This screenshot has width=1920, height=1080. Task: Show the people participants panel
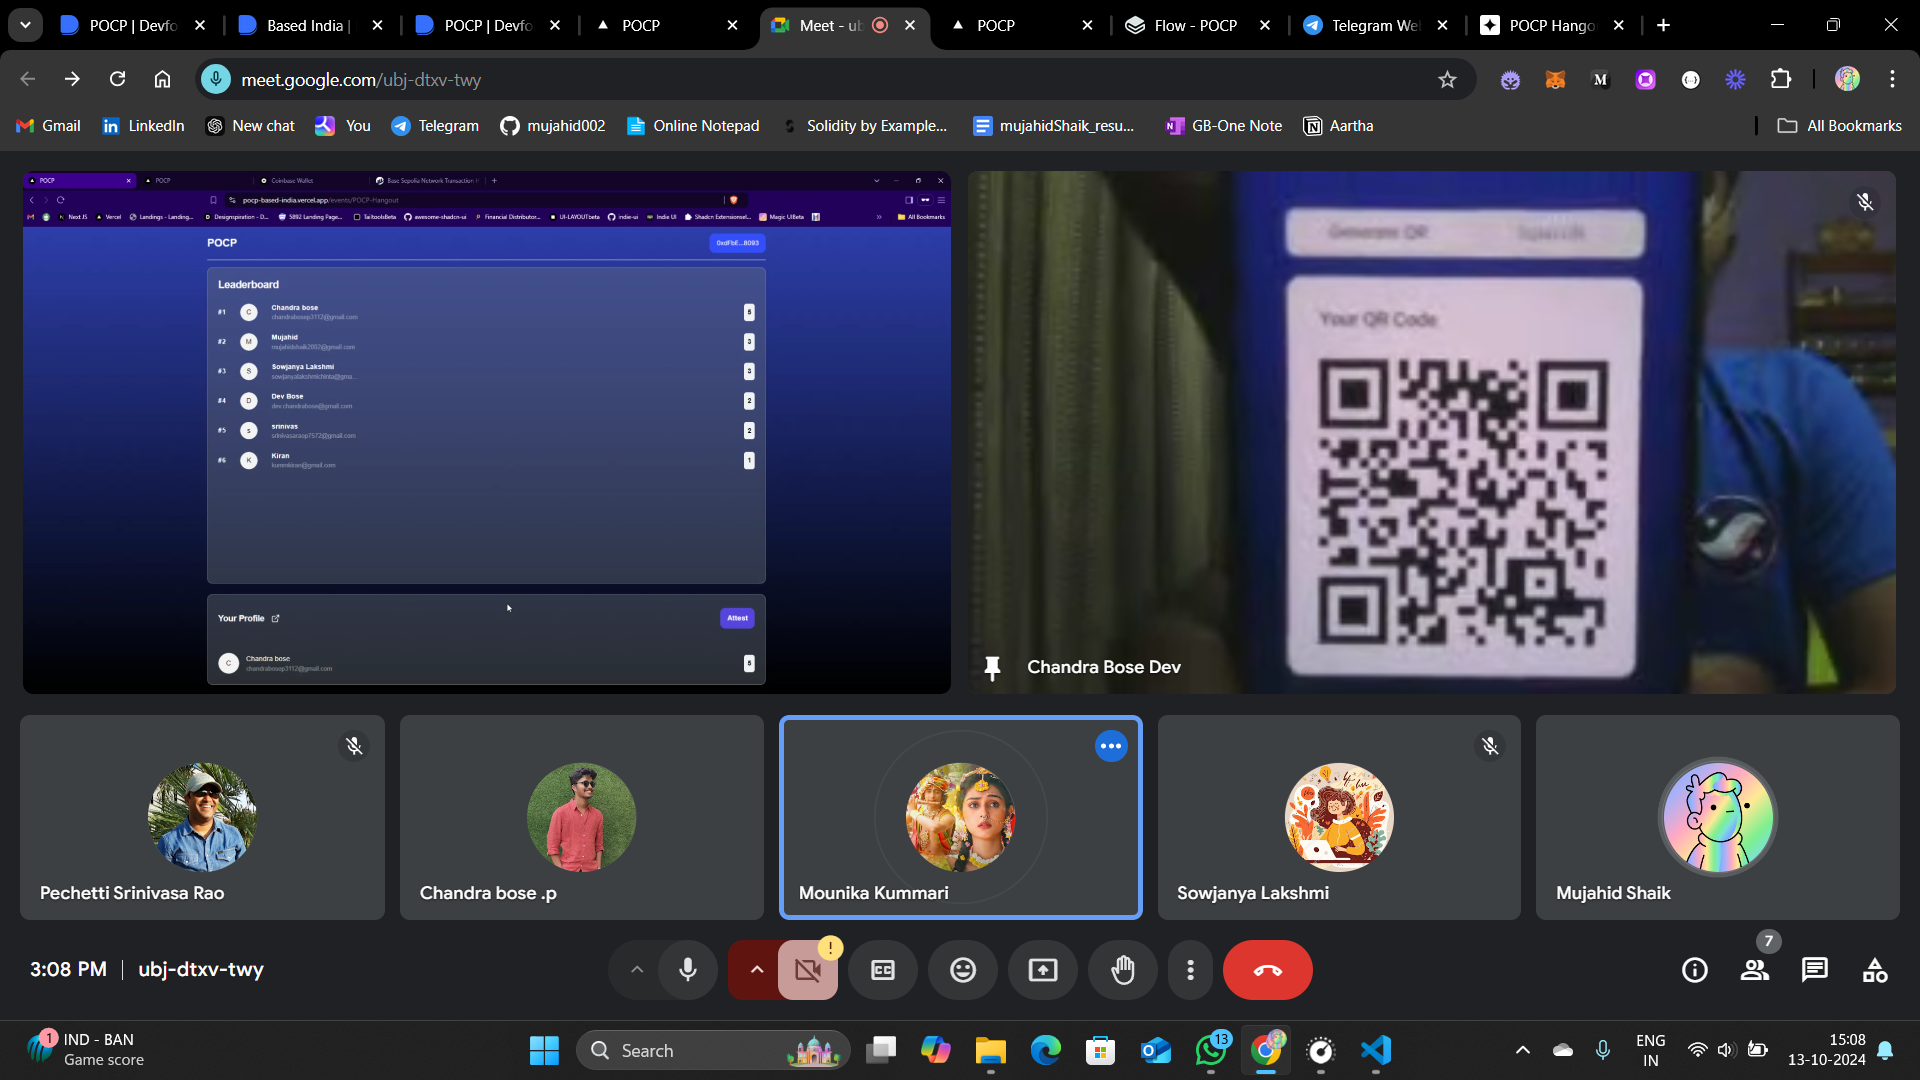[x=1755, y=970]
